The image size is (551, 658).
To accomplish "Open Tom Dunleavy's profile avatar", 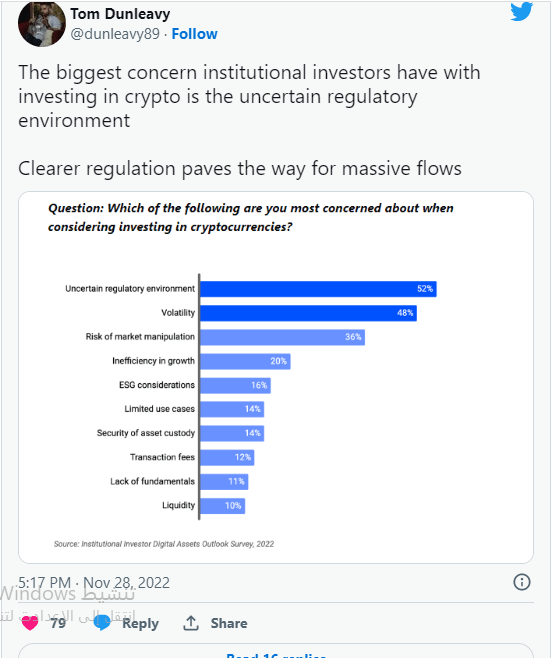I will click(42, 23).
